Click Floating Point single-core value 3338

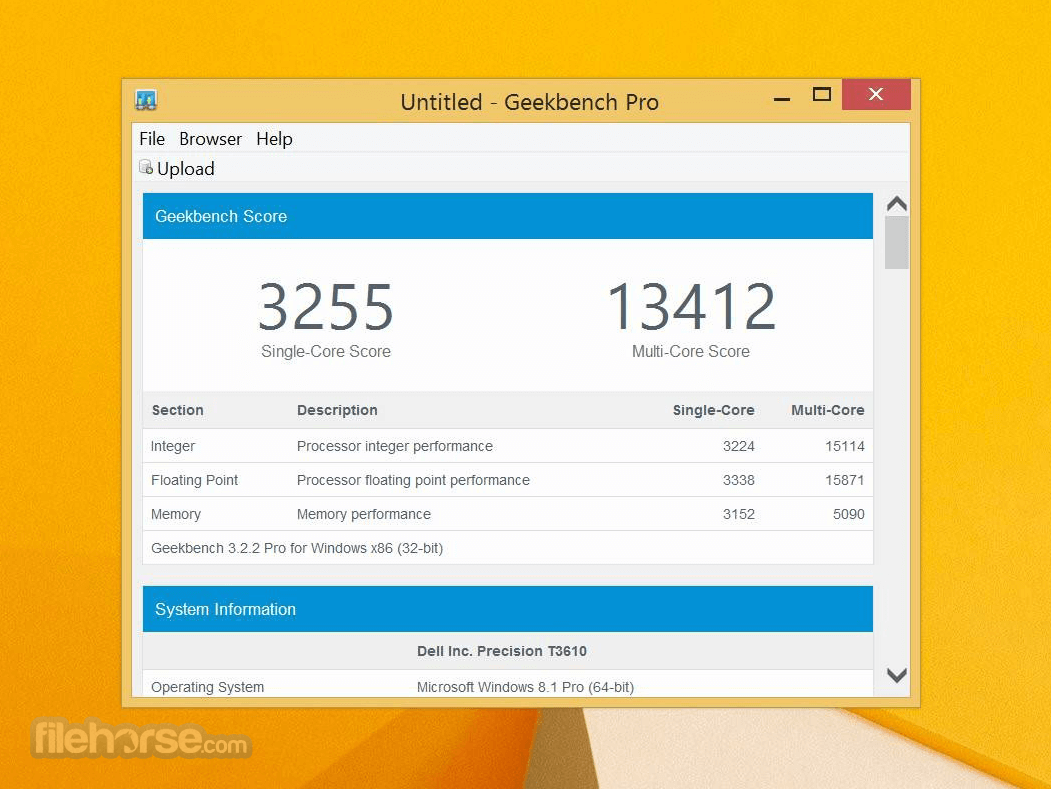pos(739,480)
